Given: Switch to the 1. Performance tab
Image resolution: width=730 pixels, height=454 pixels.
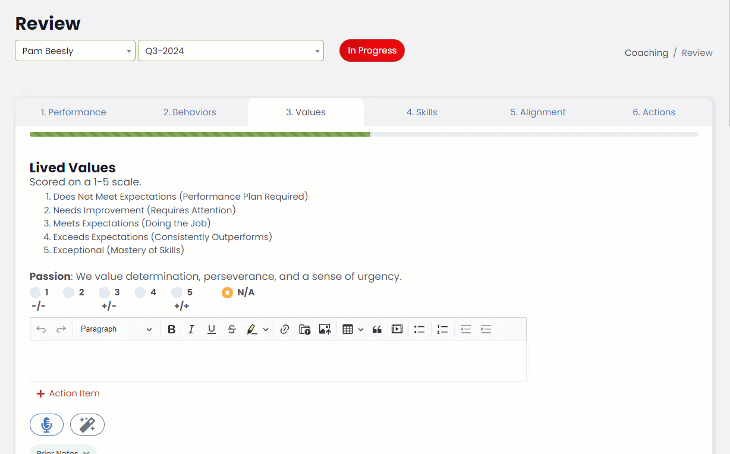Looking at the screenshot, I should tap(73, 112).
